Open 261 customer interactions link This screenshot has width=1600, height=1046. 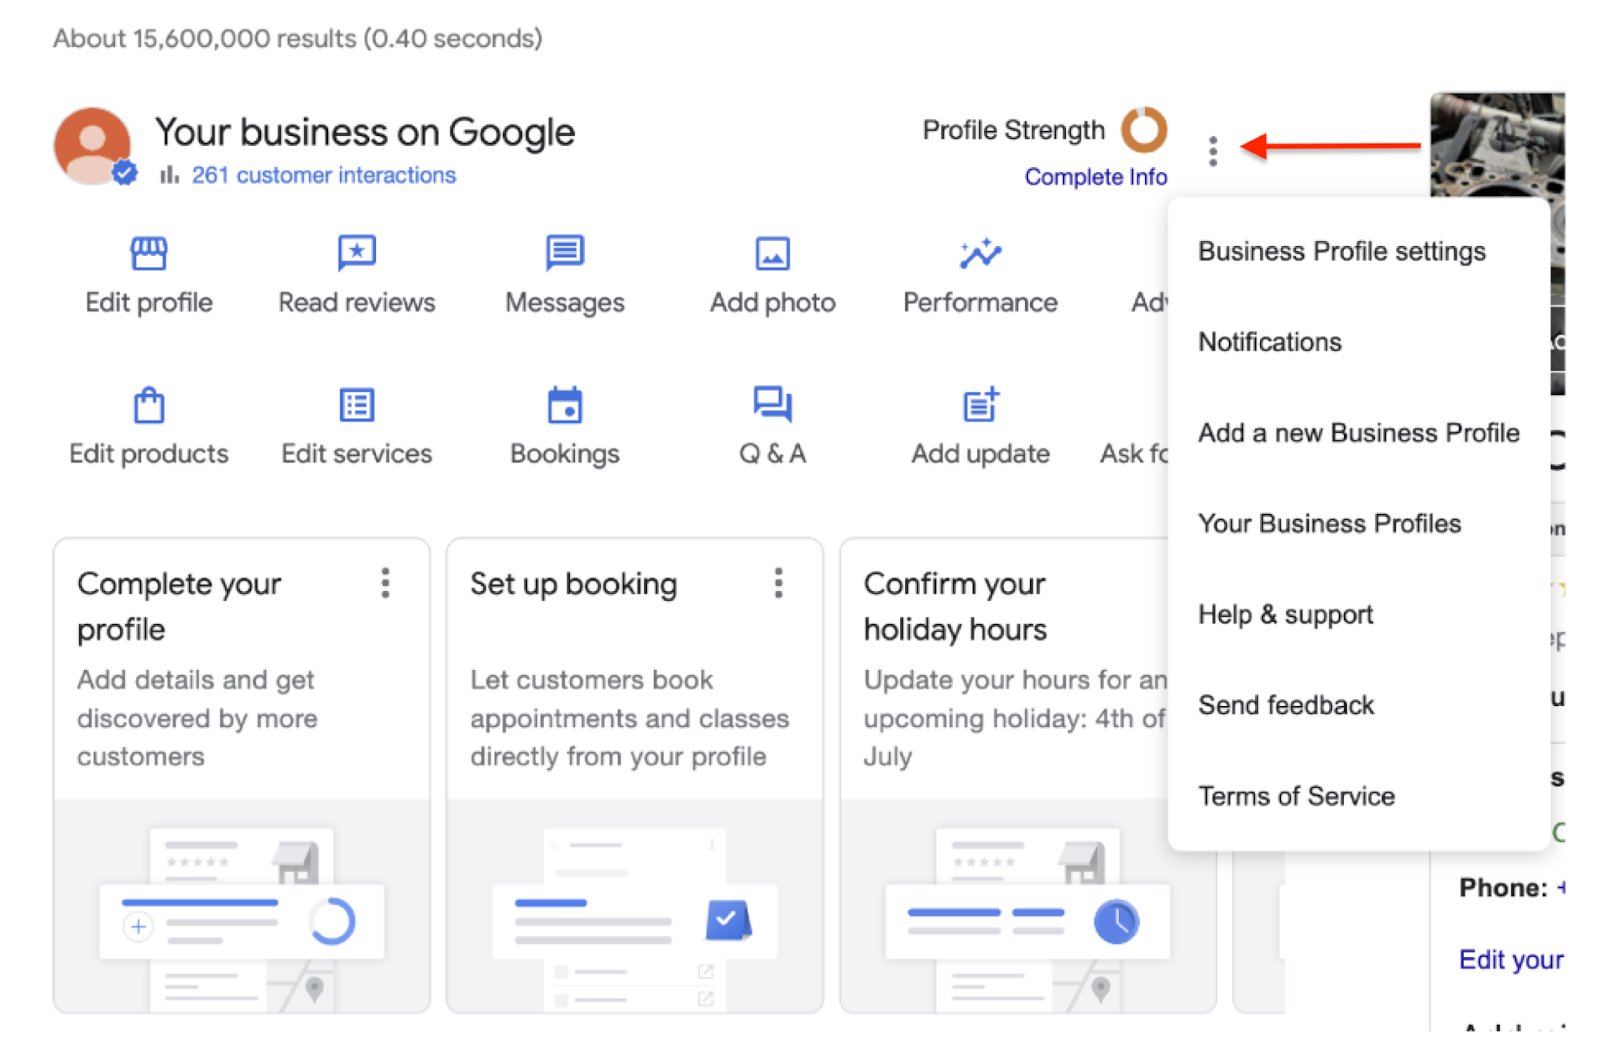pyautogui.click(x=323, y=175)
